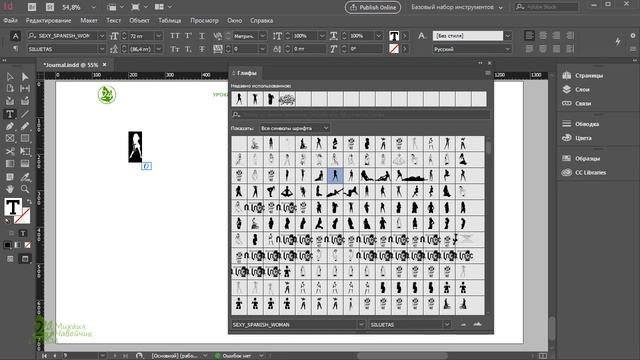640x360 pixels.
Task: Open the Glyphs panel flyout menu
Action: (x=488, y=73)
